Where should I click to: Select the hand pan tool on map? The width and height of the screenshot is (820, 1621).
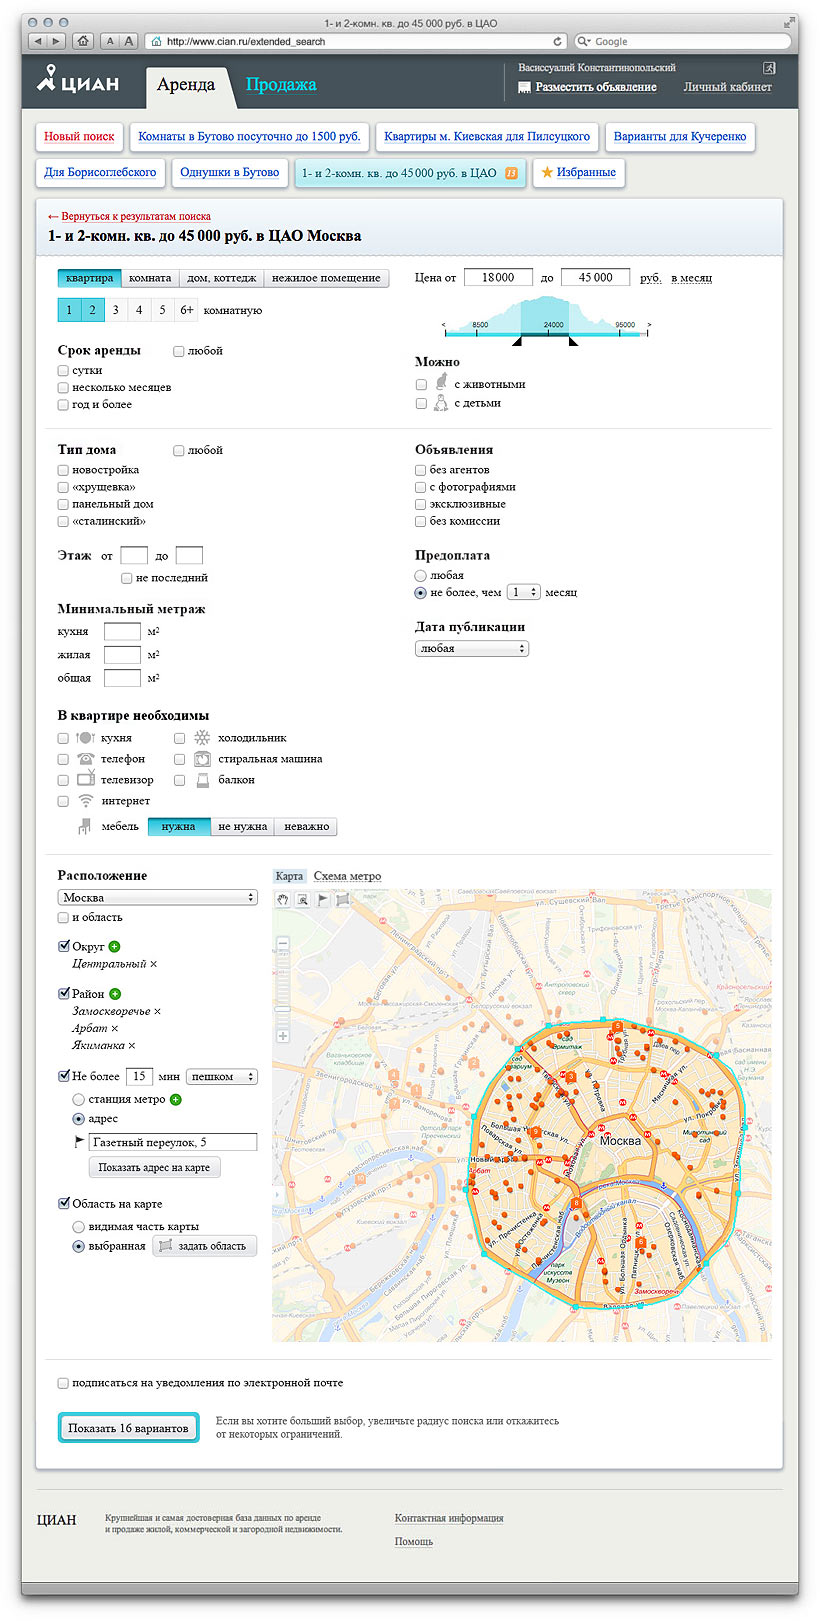(x=283, y=900)
